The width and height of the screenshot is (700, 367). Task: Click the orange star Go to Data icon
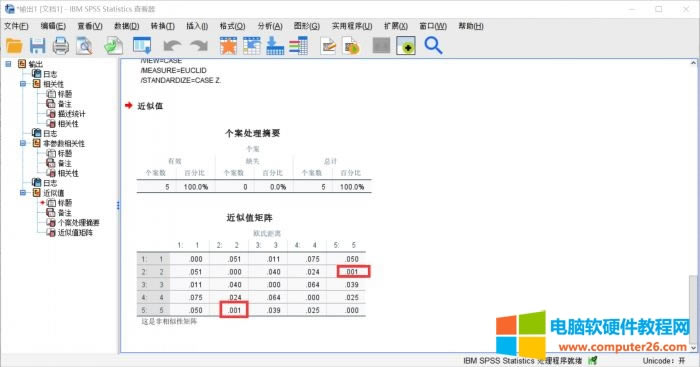[x=228, y=46]
